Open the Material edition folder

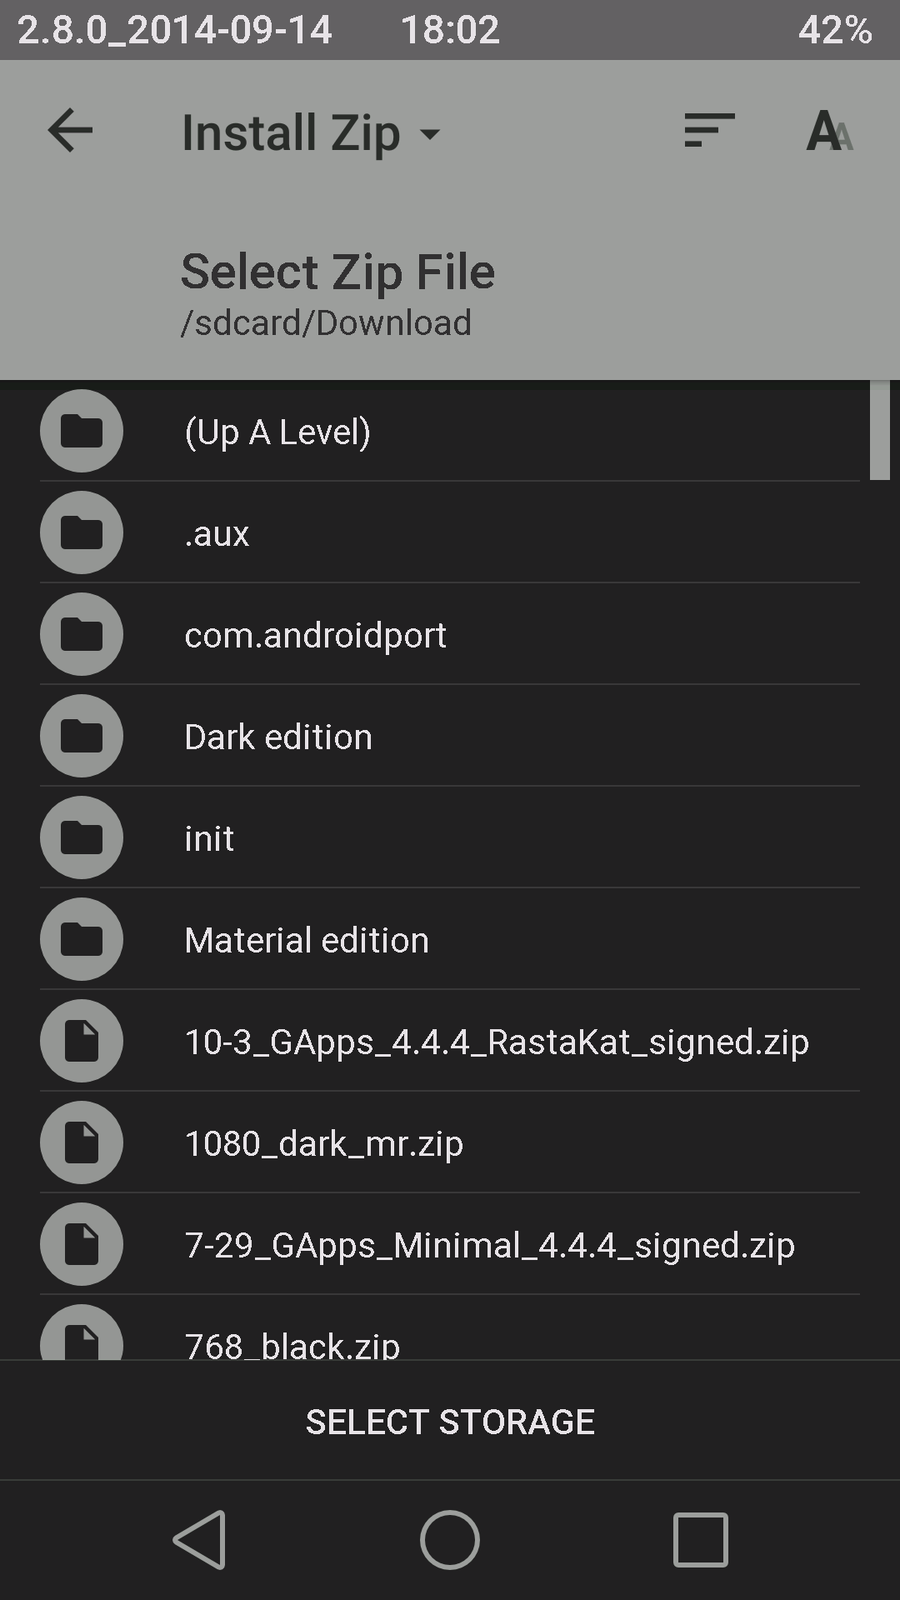[306, 940]
